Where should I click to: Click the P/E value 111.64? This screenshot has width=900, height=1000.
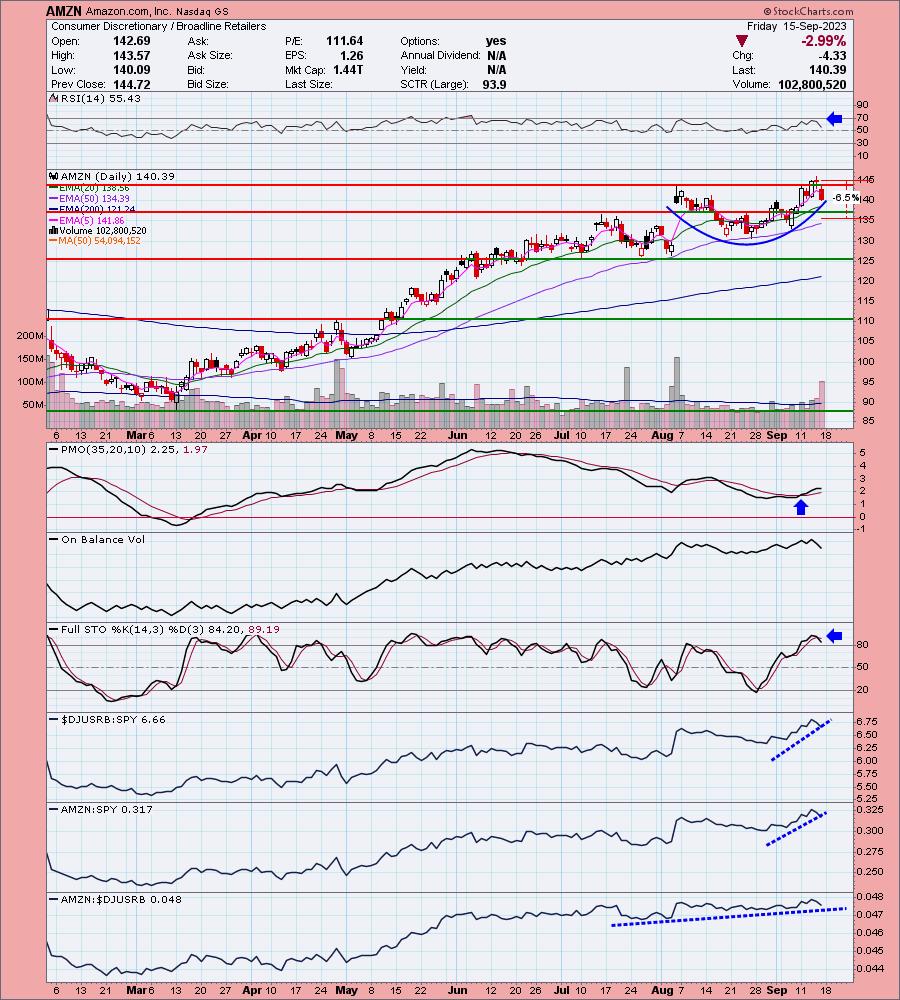[344, 41]
